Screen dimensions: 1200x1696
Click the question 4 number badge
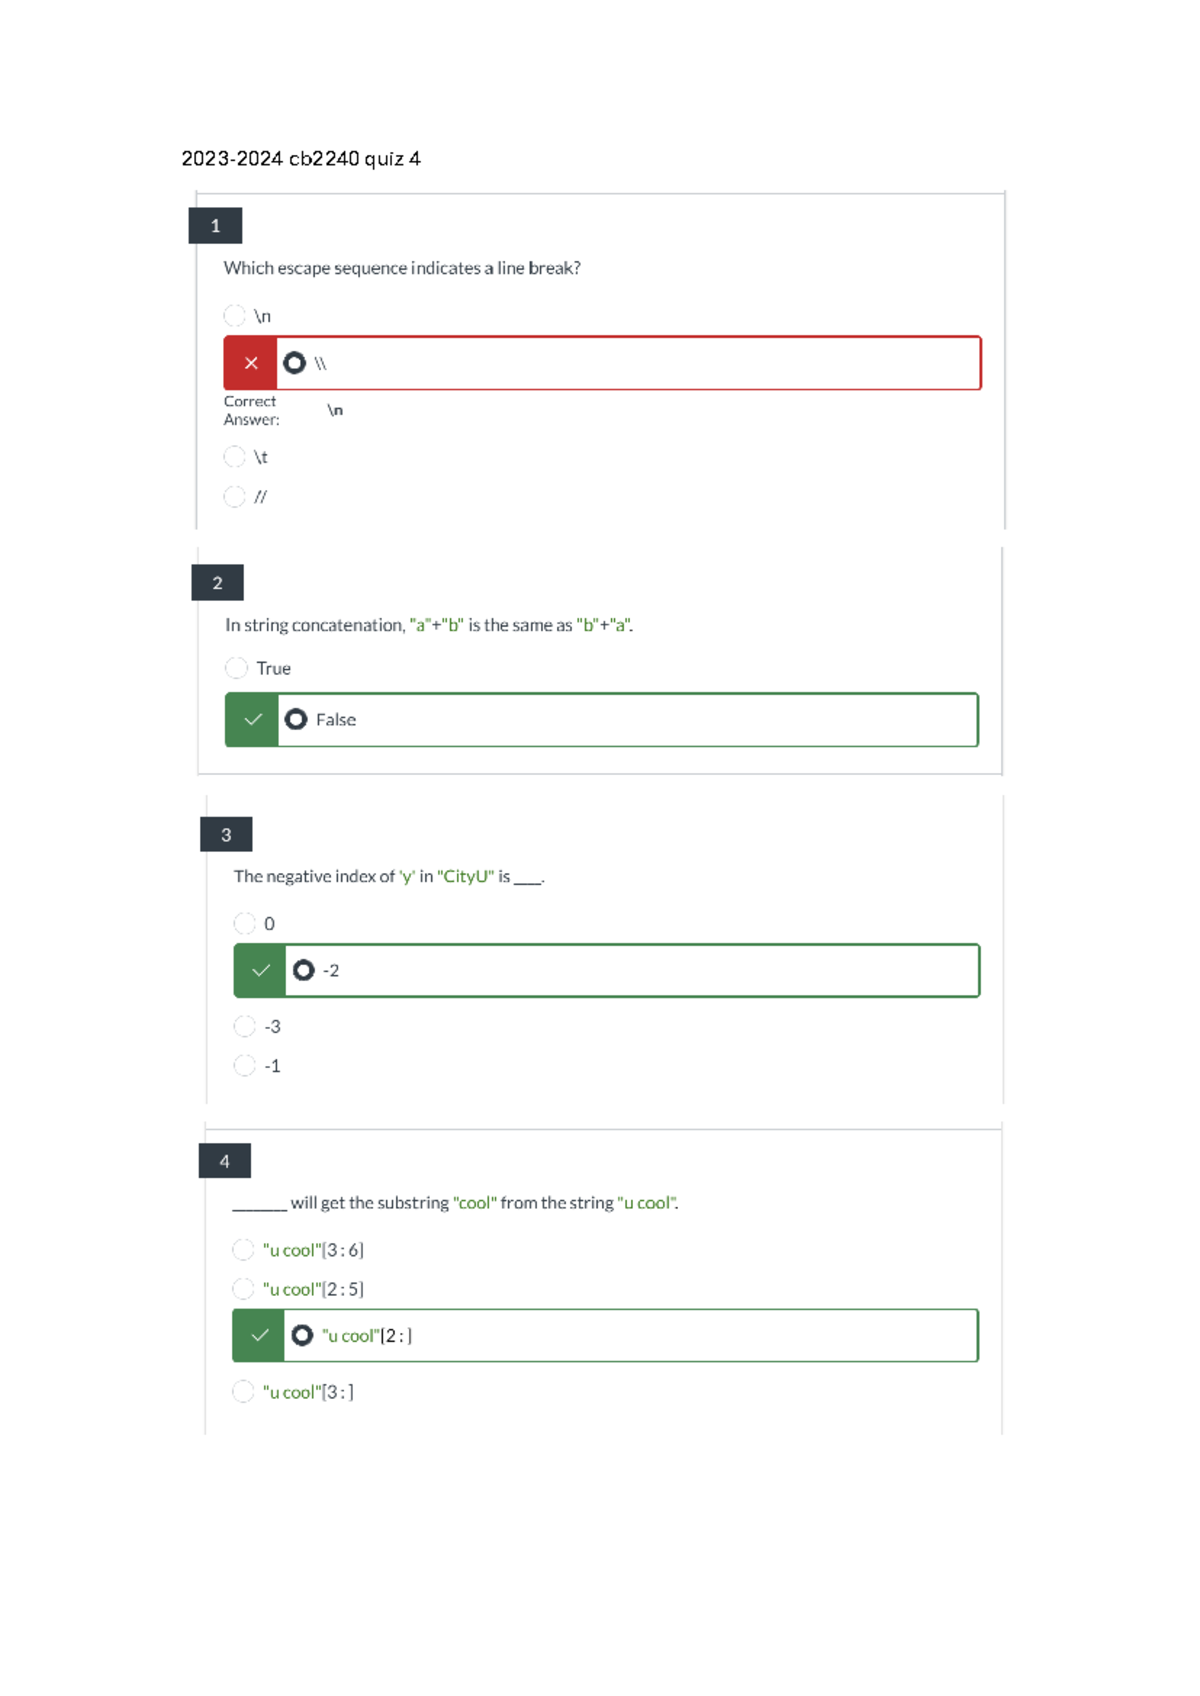[224, 1161]
